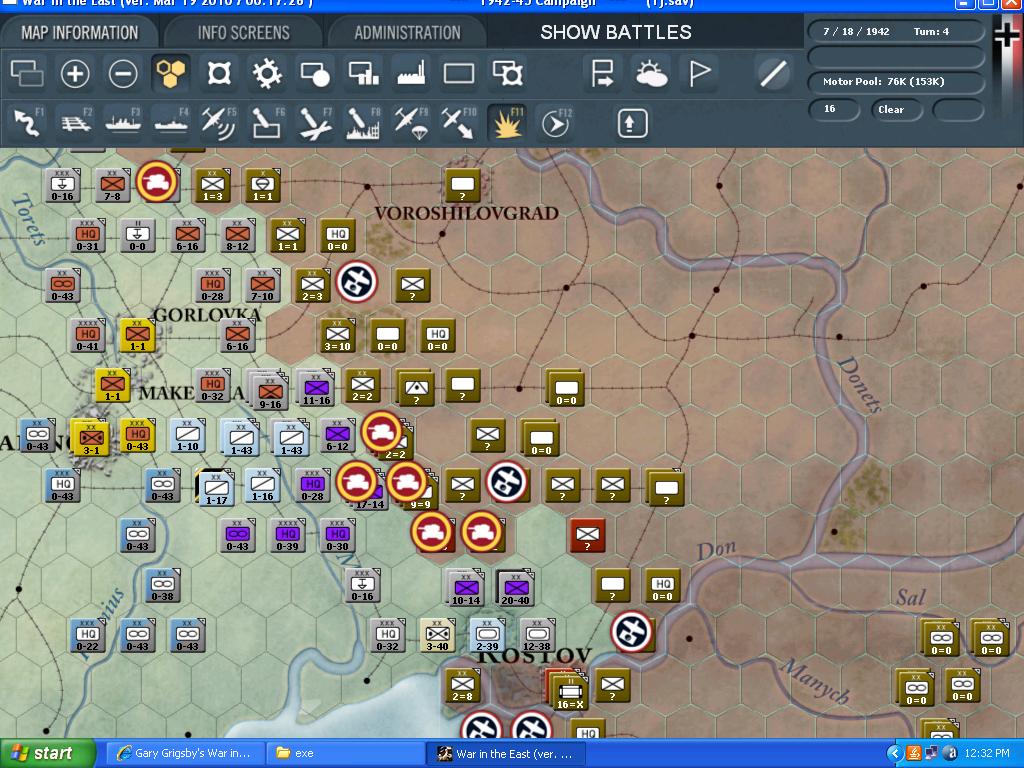Viewport: 1024px width, 768px height.
Task: Select F7 bomb airfield mode
Action: [315, 122]
